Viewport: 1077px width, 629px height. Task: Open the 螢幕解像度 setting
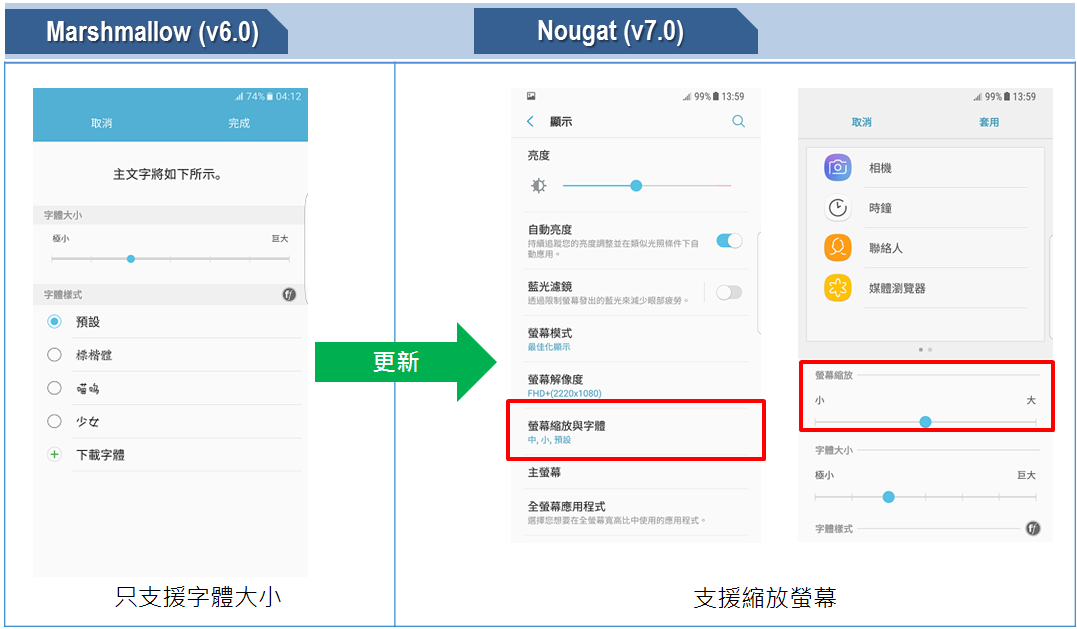636,385
